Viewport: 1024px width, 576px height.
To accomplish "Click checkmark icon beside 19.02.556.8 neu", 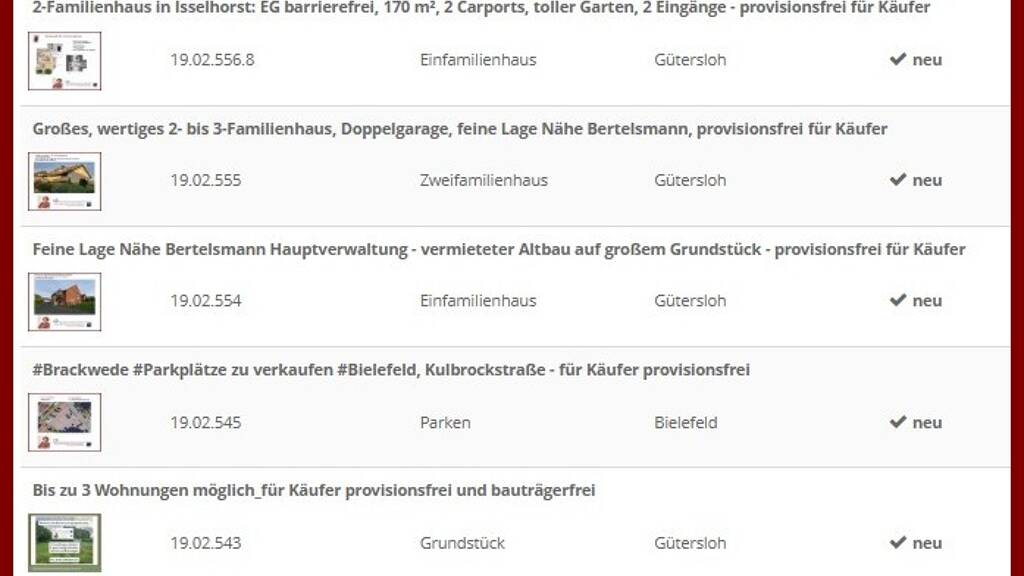I will tap(897, 59).
